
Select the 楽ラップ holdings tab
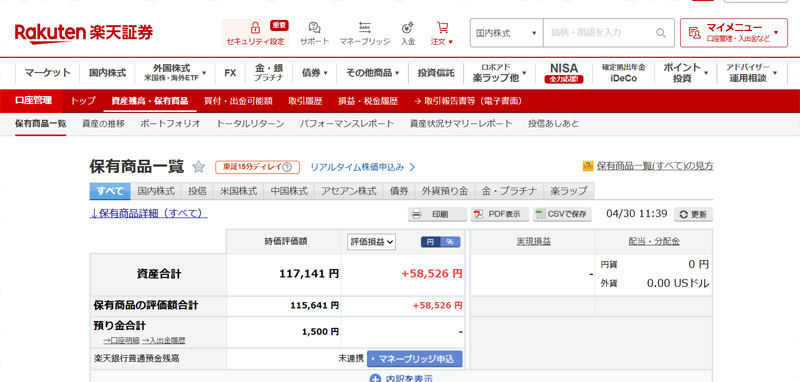[569, 191]
